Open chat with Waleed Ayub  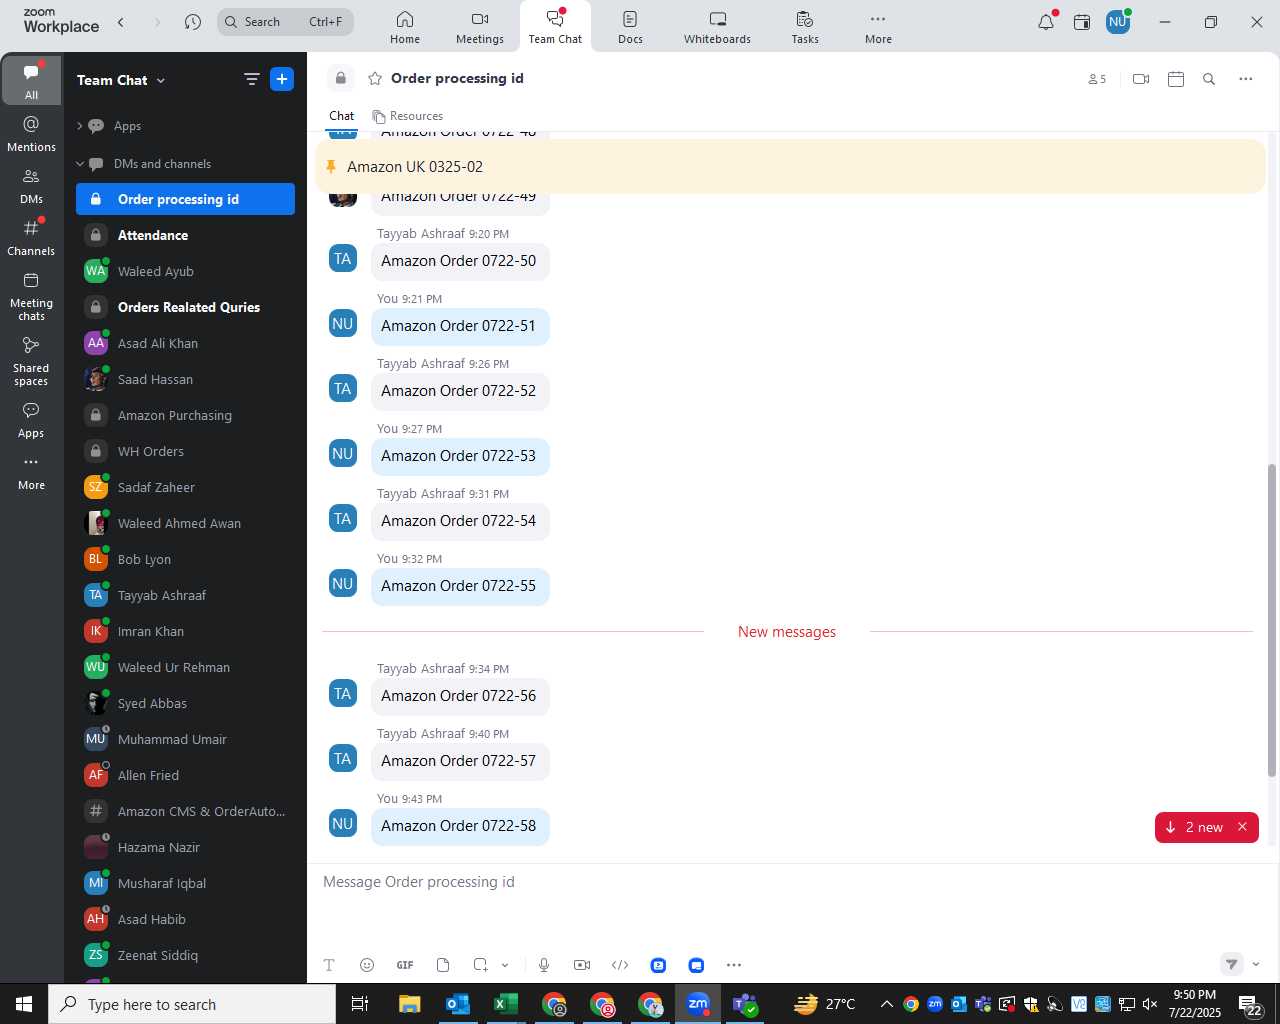(x=185, y=271)
